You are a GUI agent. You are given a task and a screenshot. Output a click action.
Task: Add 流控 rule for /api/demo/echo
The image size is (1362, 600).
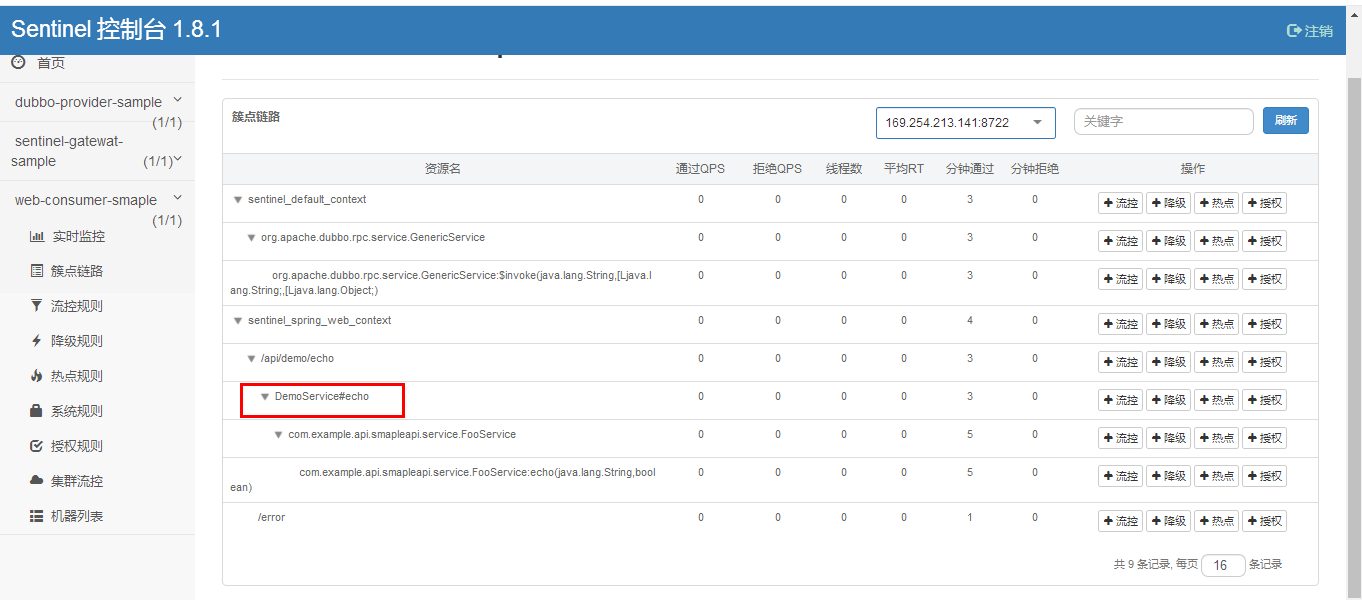pyautogui.click(x=1120, y=362)
